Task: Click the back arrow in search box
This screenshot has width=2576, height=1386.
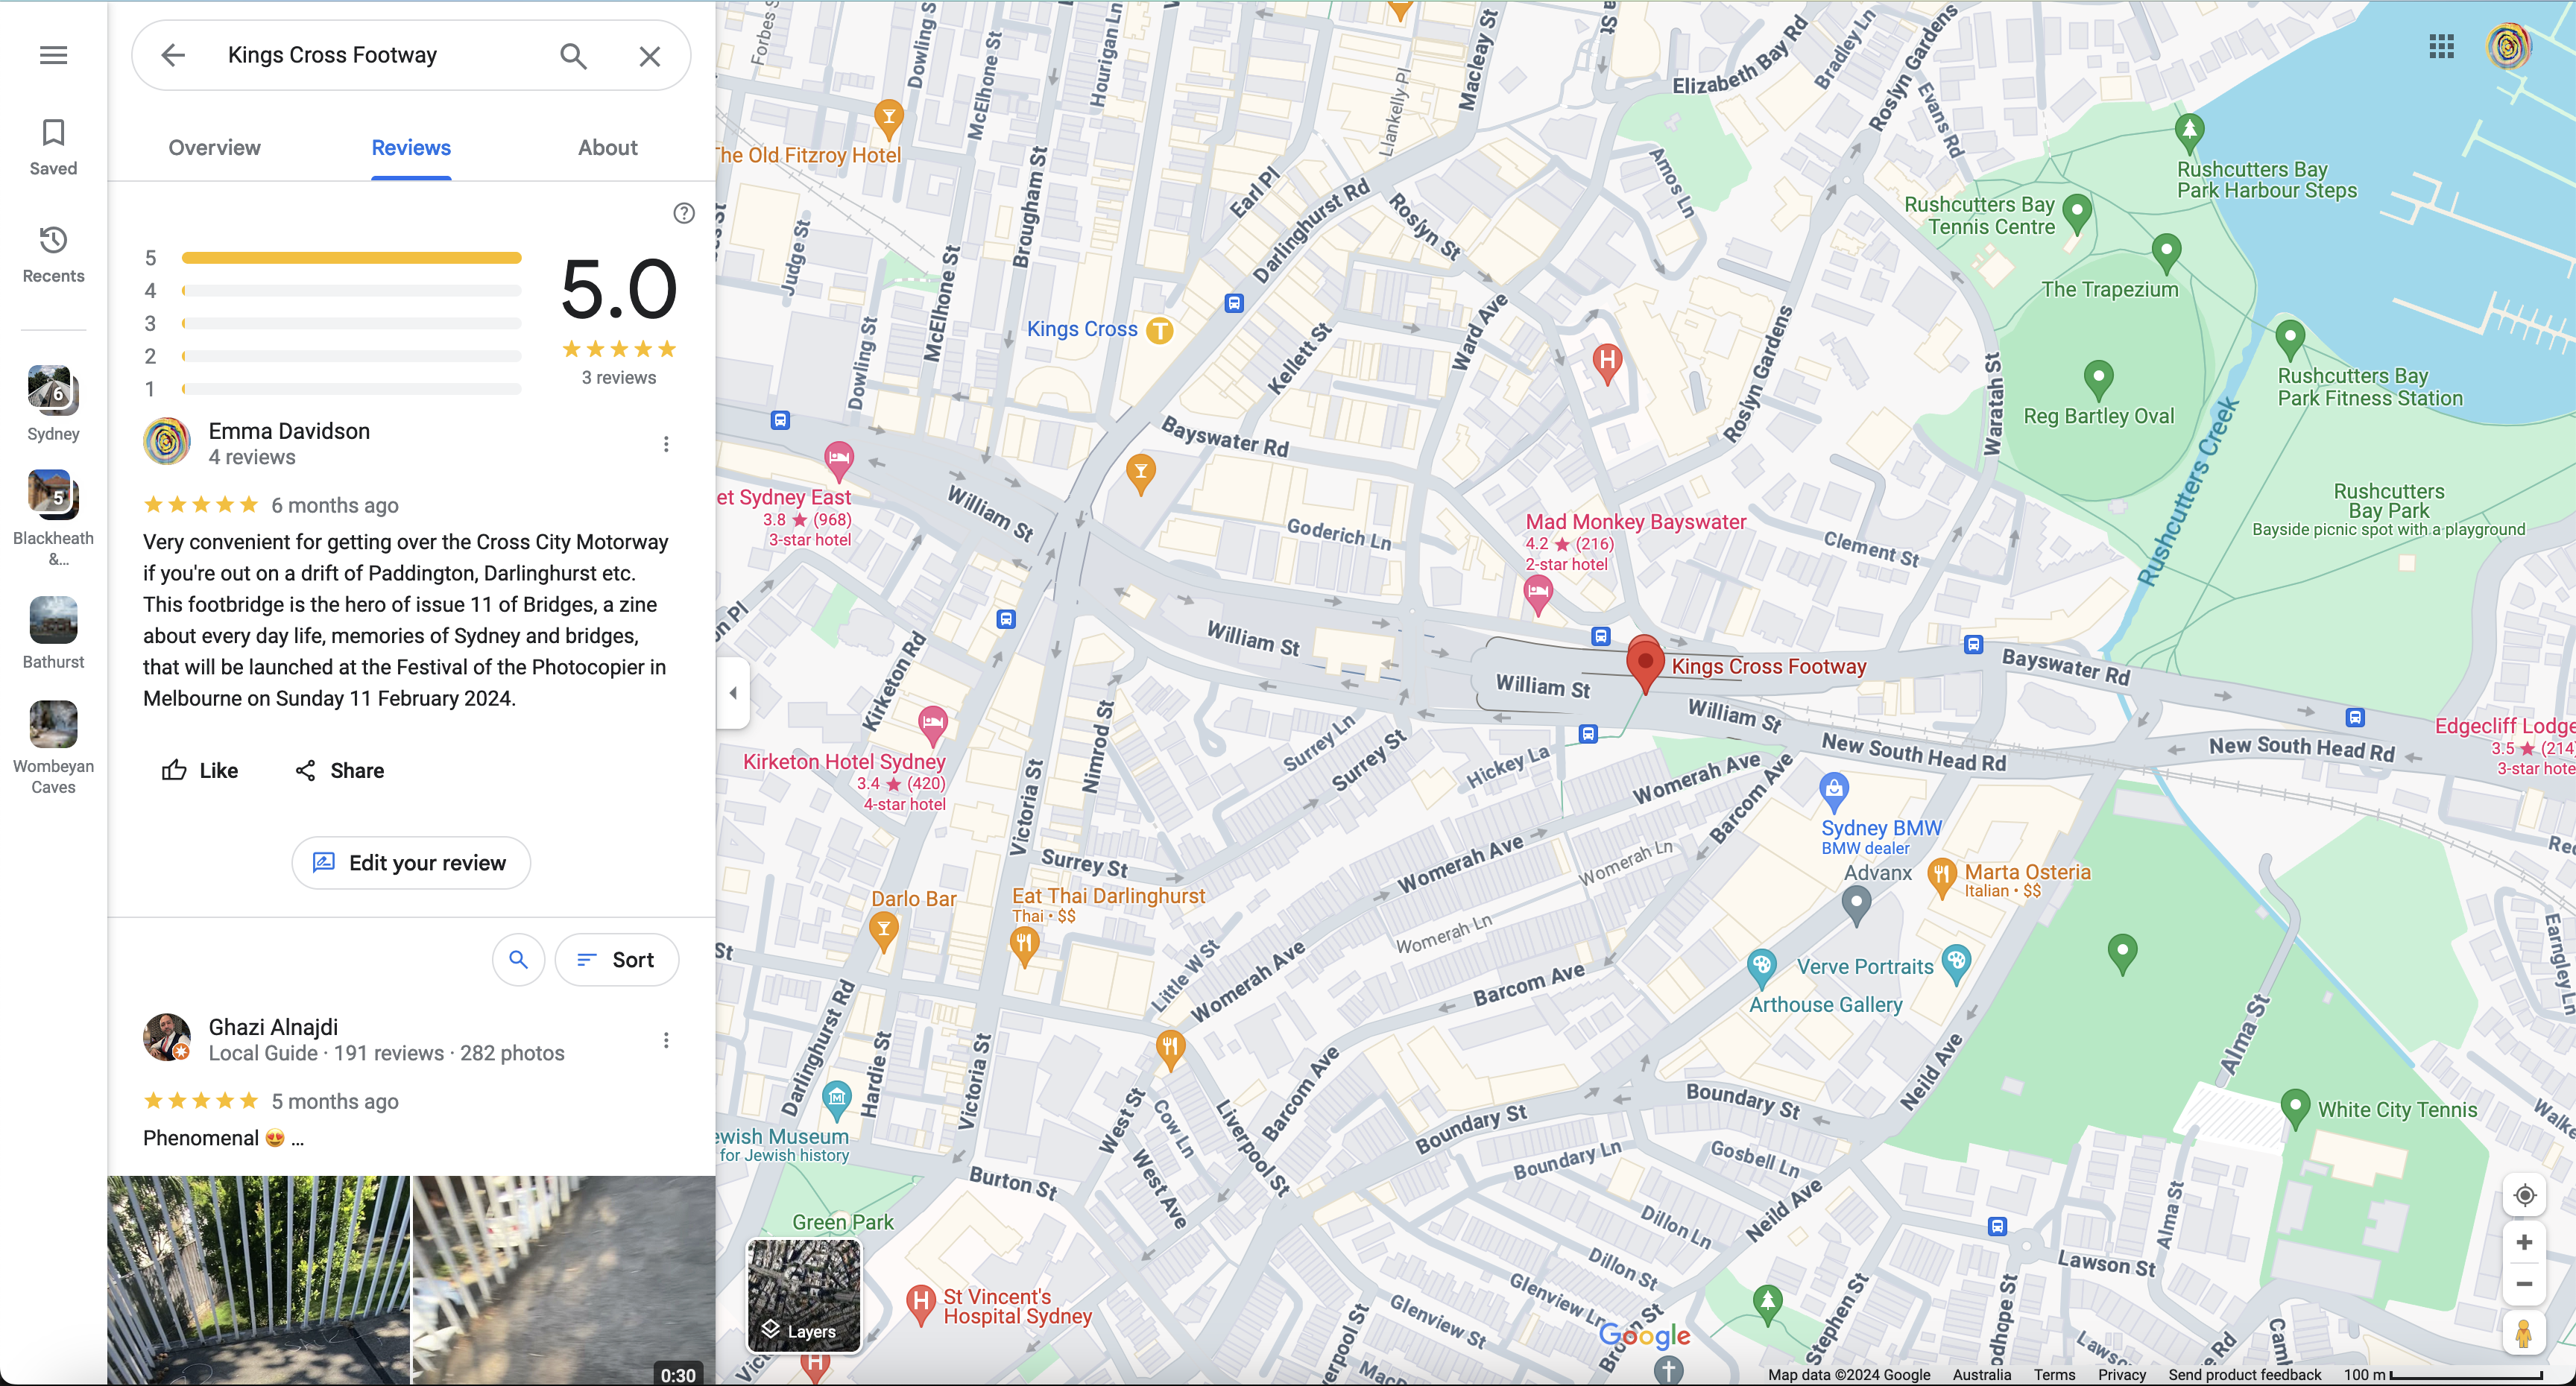Action: point(173,55)
